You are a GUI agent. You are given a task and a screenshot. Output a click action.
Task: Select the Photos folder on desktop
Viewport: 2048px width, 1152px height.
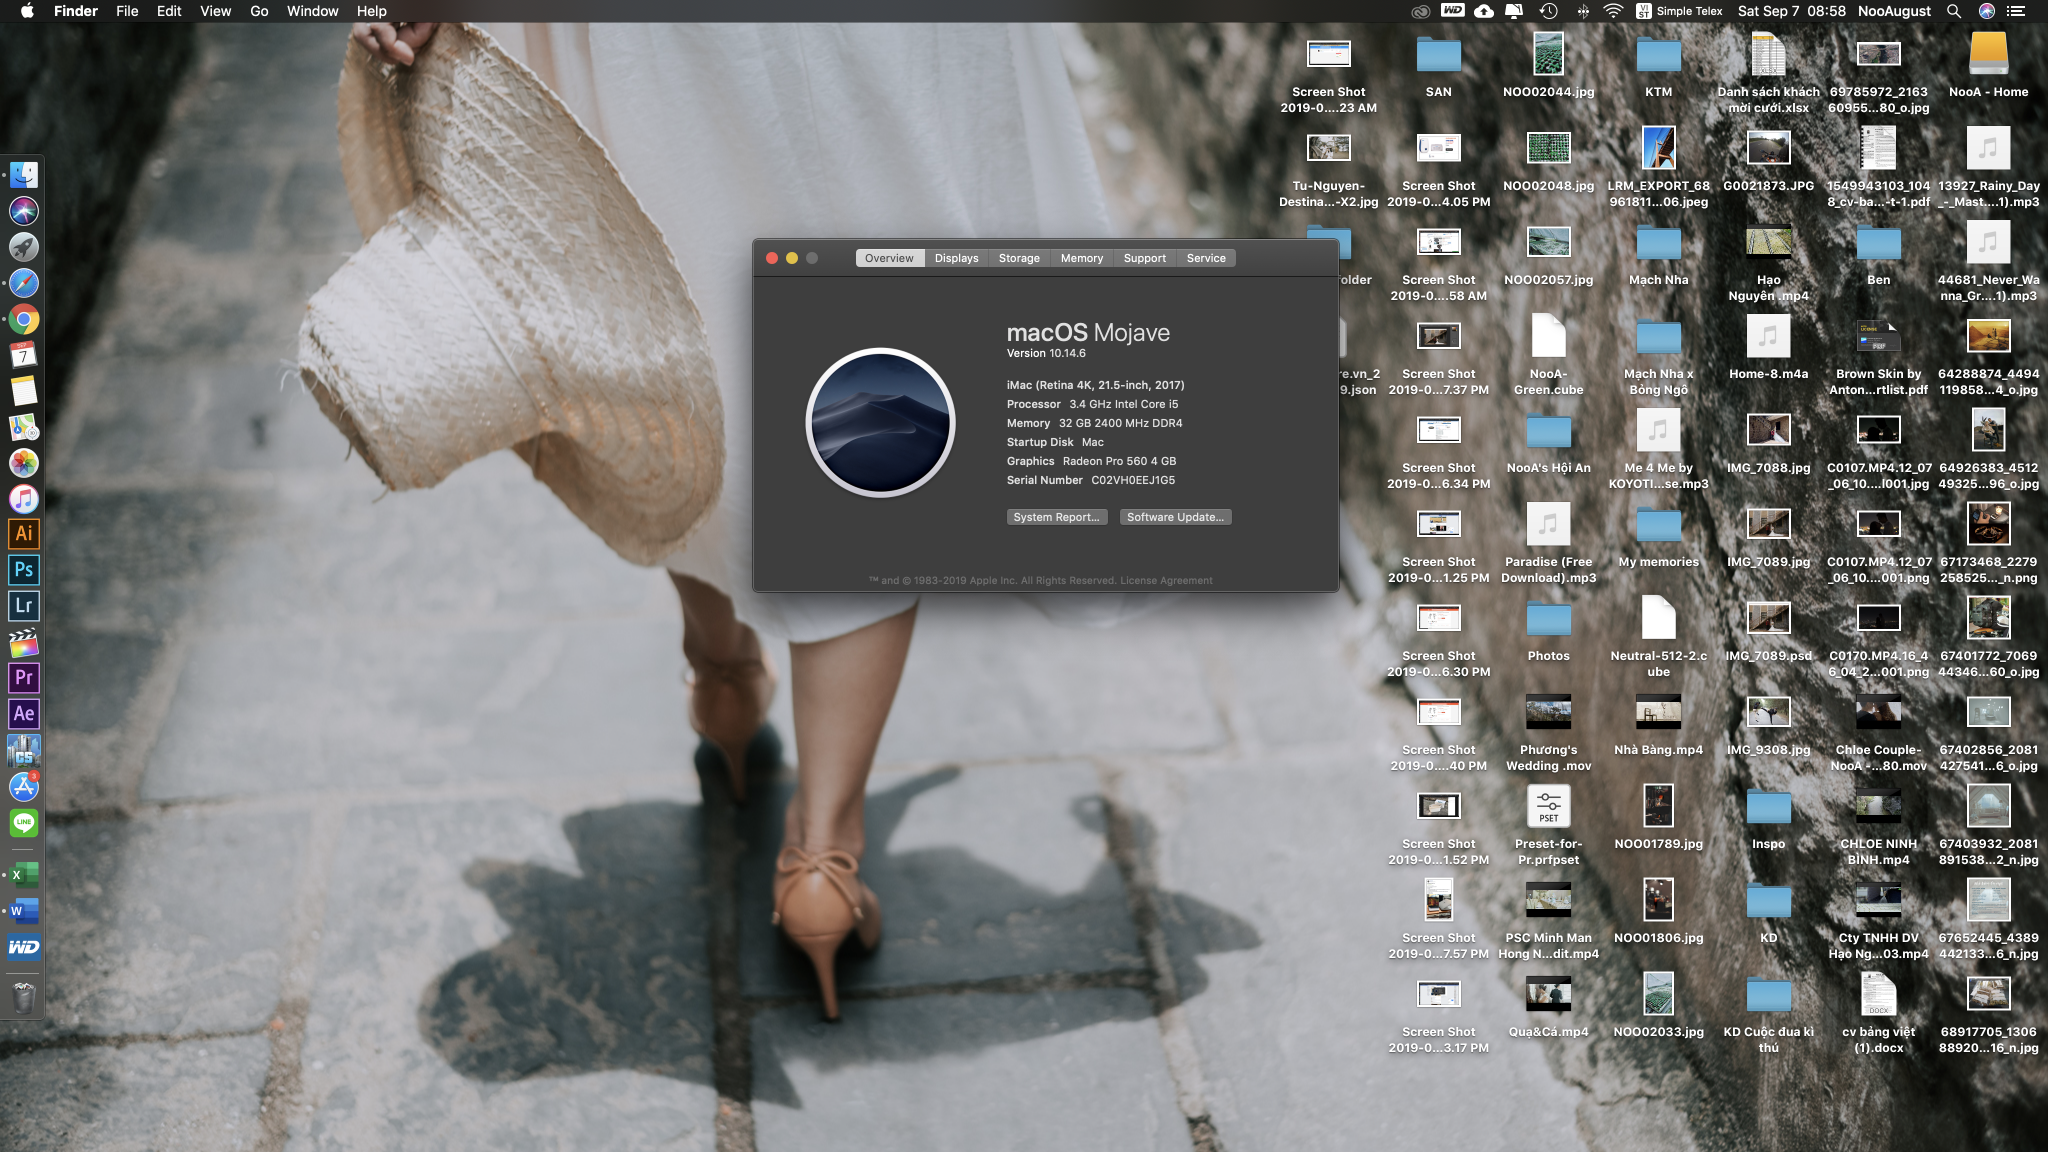click(x=1548, y=622)
